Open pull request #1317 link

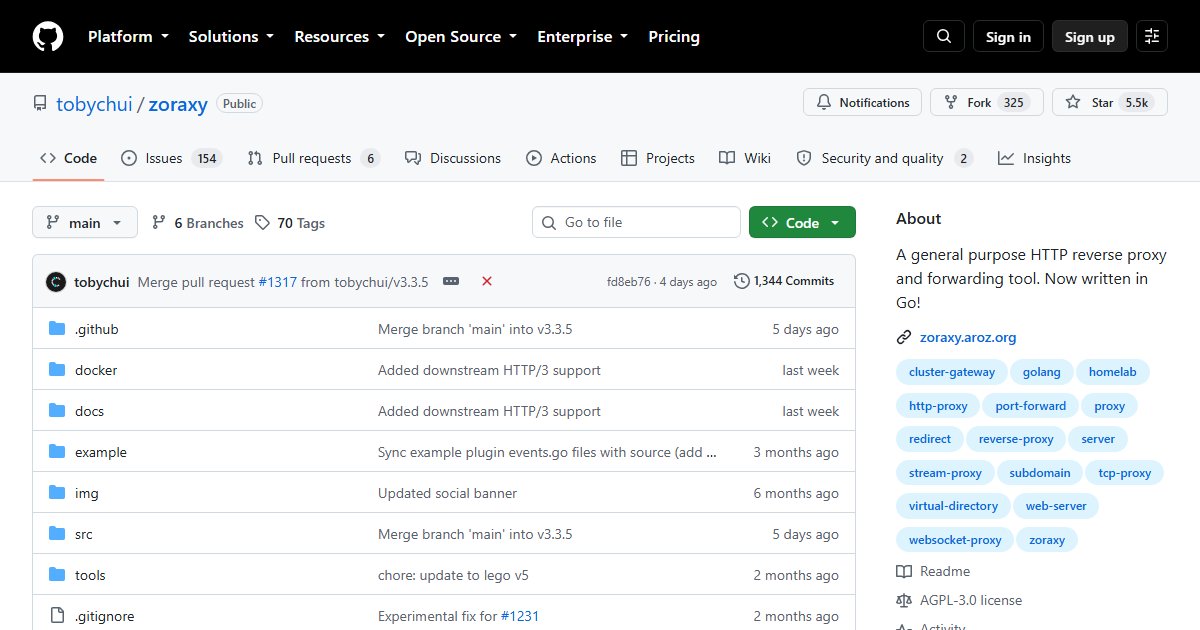(277, 282)
